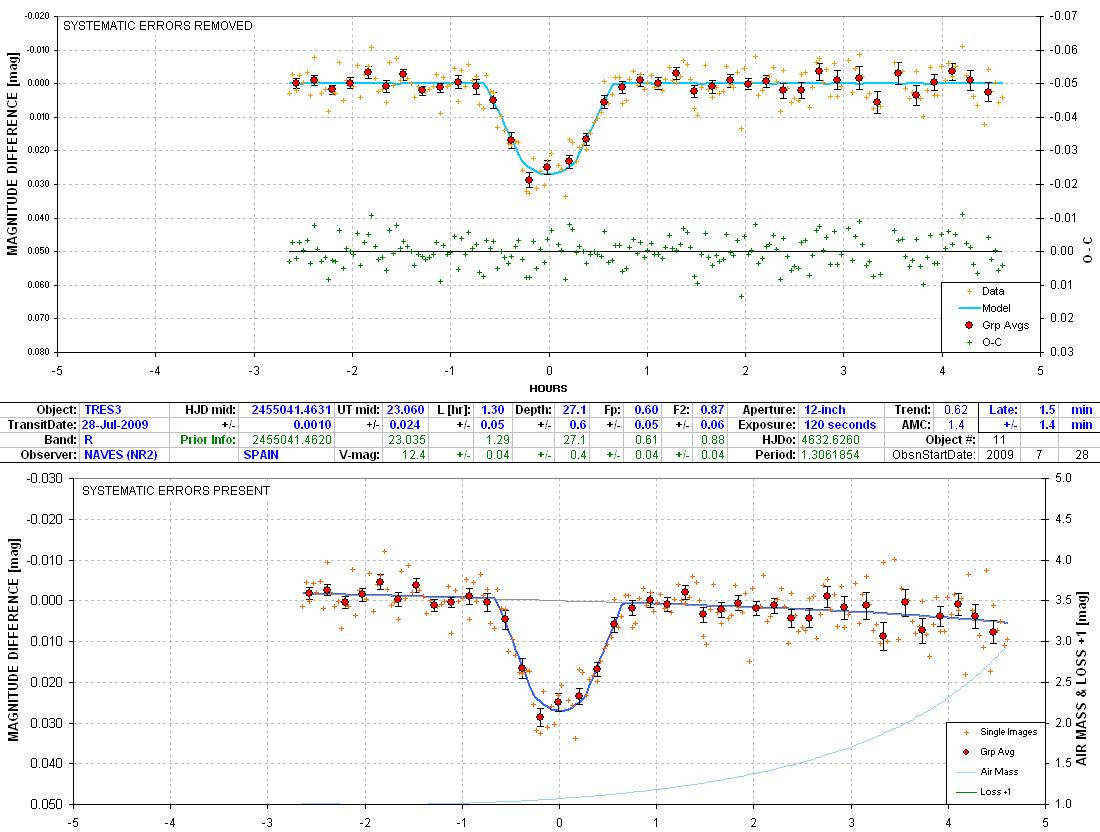This screenshot has width=1100, height=832.
Task: Click the 'Depth:' label cell
Action: pos(532,410)
